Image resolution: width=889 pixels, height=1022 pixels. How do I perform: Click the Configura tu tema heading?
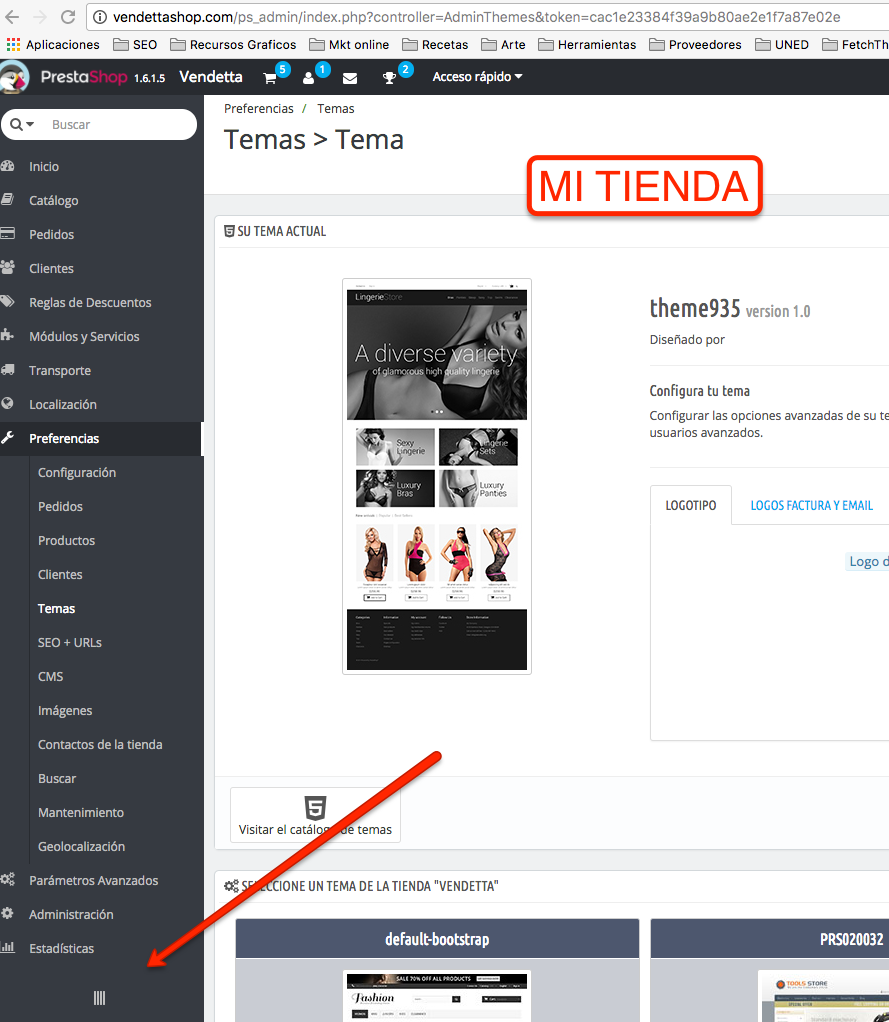click(x=699, y=390)
